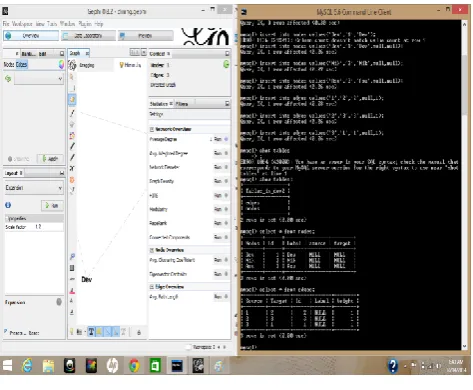
Task: Click the green ranking arrows icon
Action: [x=8, y=79]
